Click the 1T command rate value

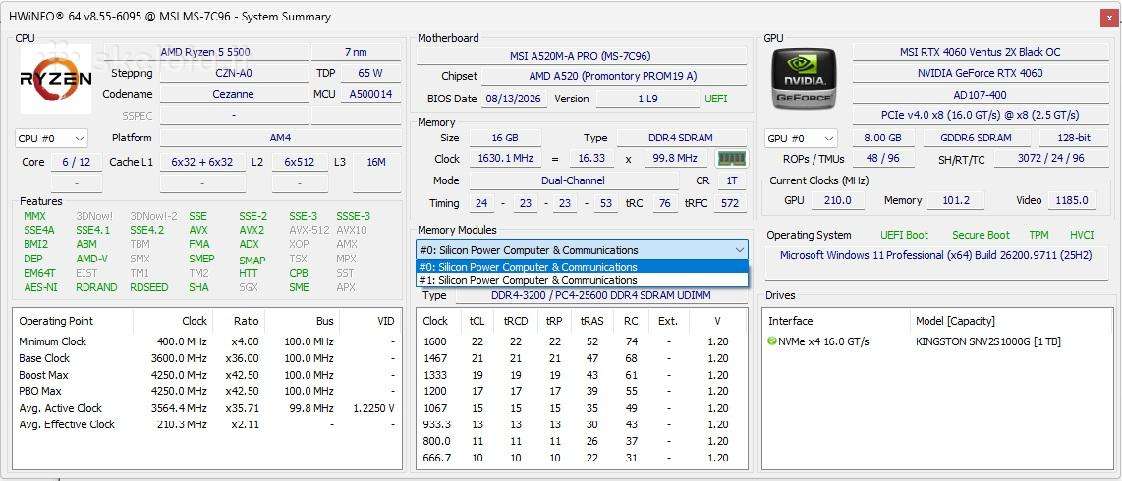[732, 180]
